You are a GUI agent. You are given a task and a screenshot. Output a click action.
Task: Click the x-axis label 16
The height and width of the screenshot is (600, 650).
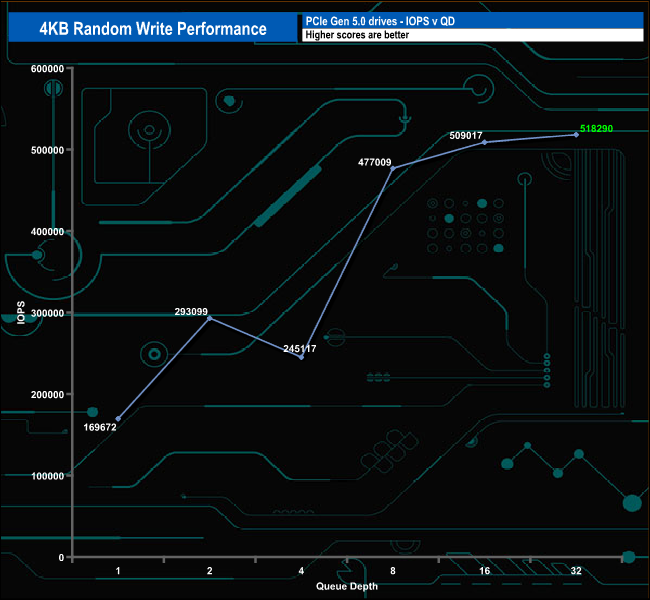pos(485,571)
